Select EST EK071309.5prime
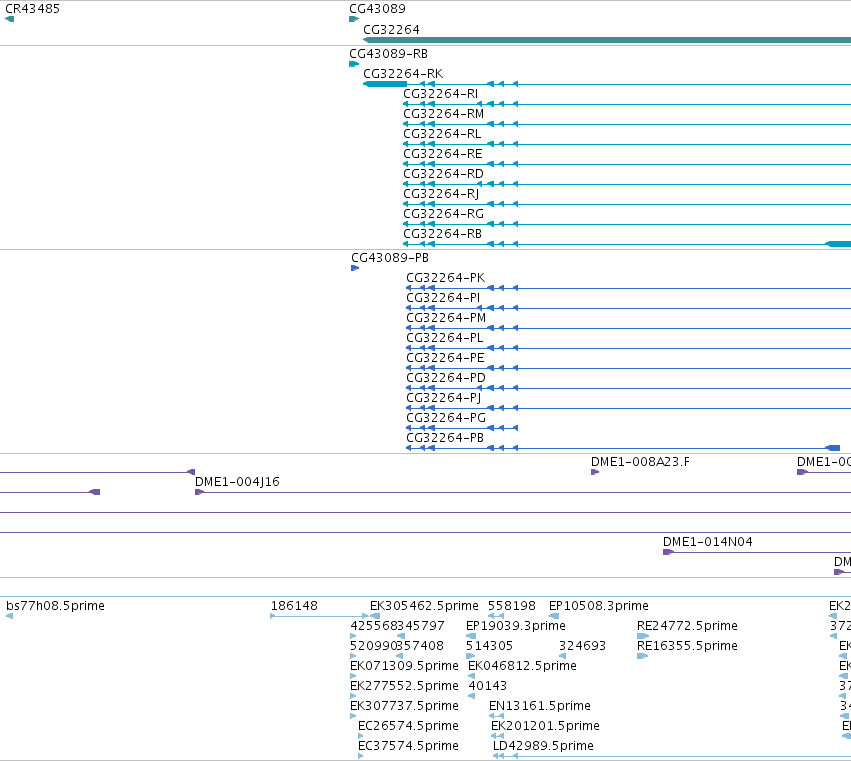Screen dimensions: 851x761 pos(404,666)
